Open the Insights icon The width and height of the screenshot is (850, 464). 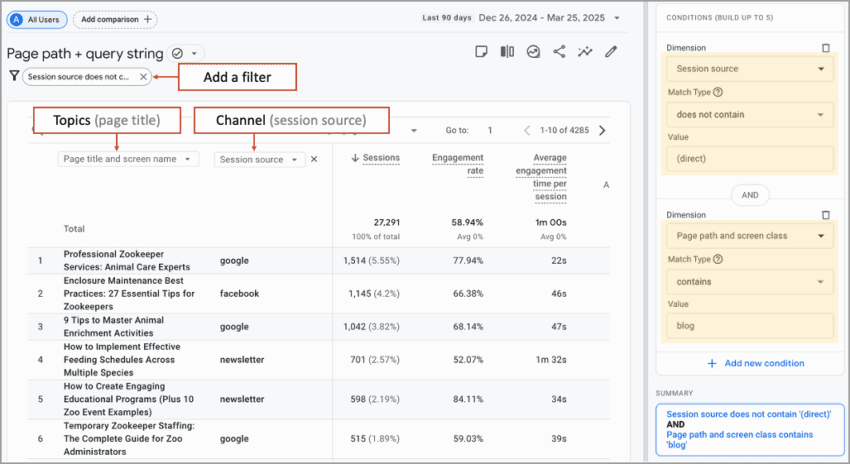pyautogui.click(x=533, y=51)
